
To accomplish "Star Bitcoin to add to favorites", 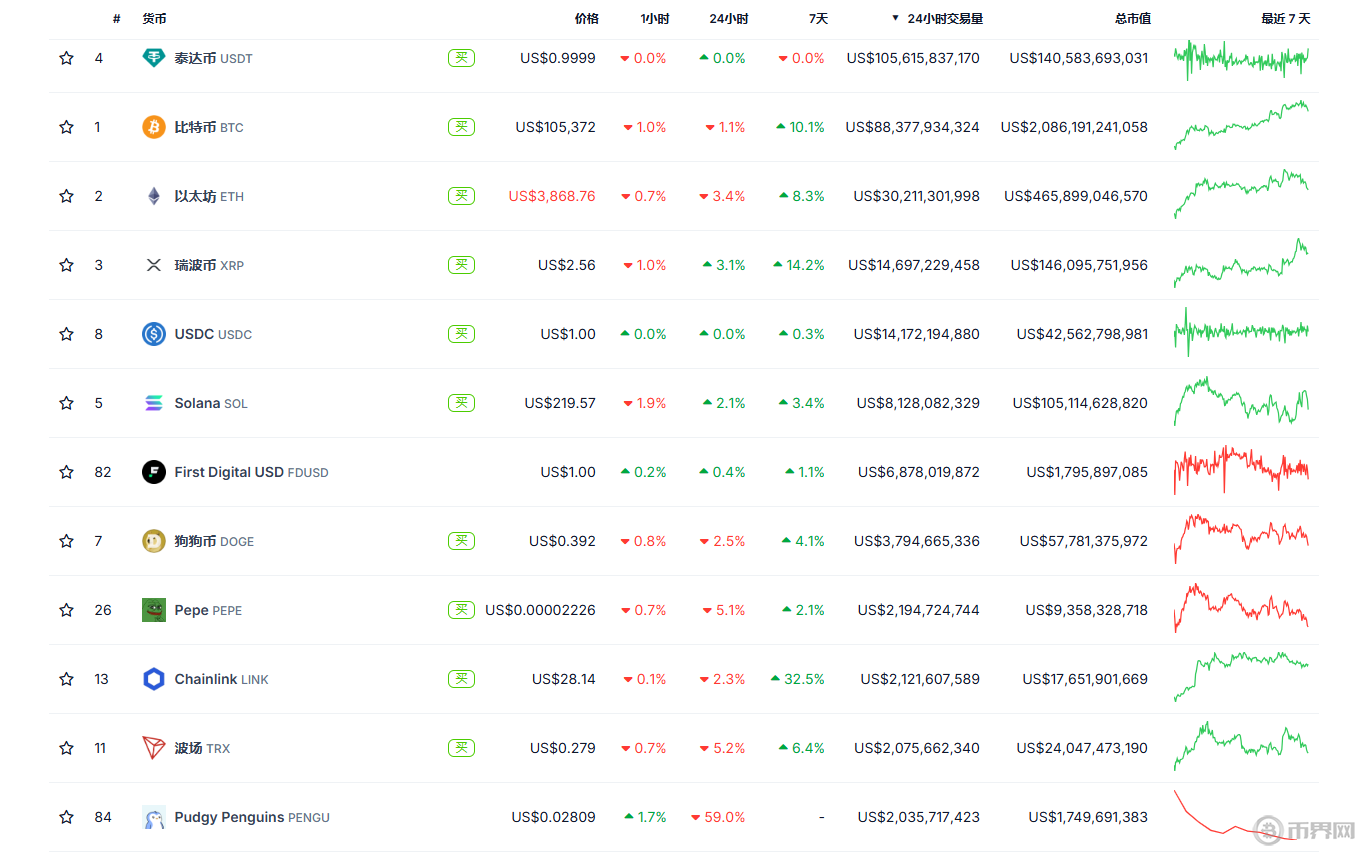I will point(66,127).
